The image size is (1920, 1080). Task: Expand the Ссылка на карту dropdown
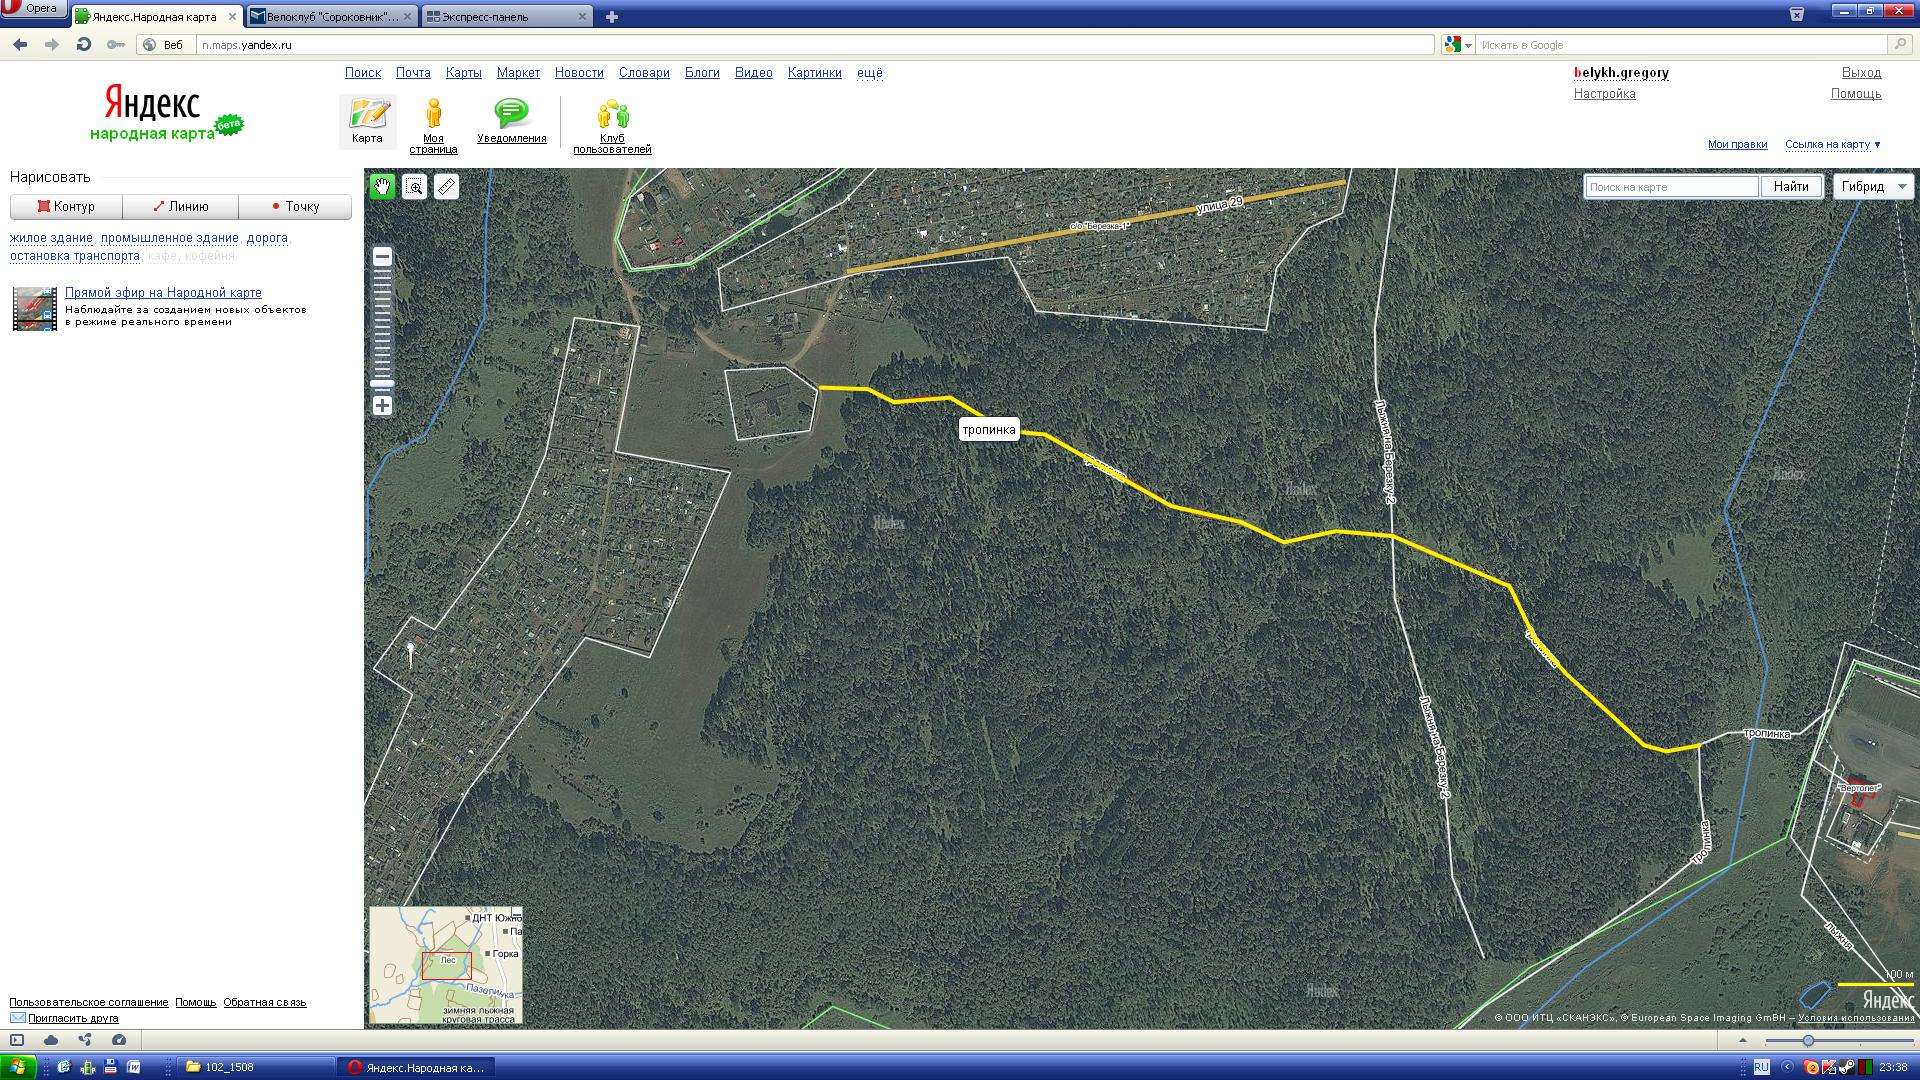coord(1832,144)
